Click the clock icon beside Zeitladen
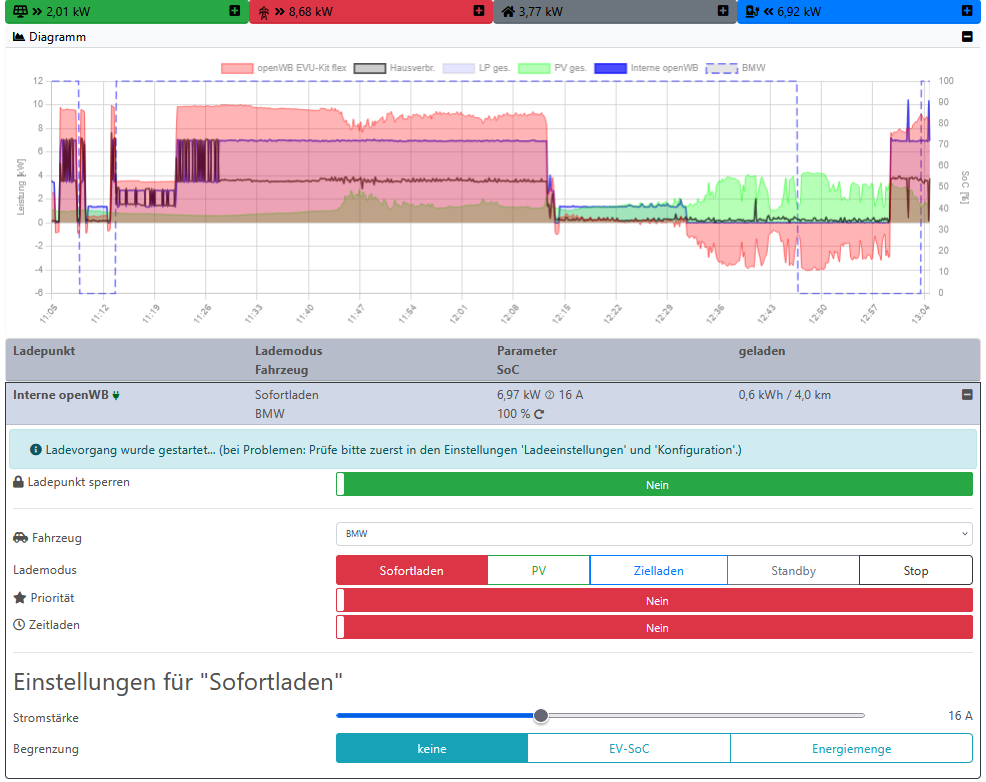 [19, 625]
